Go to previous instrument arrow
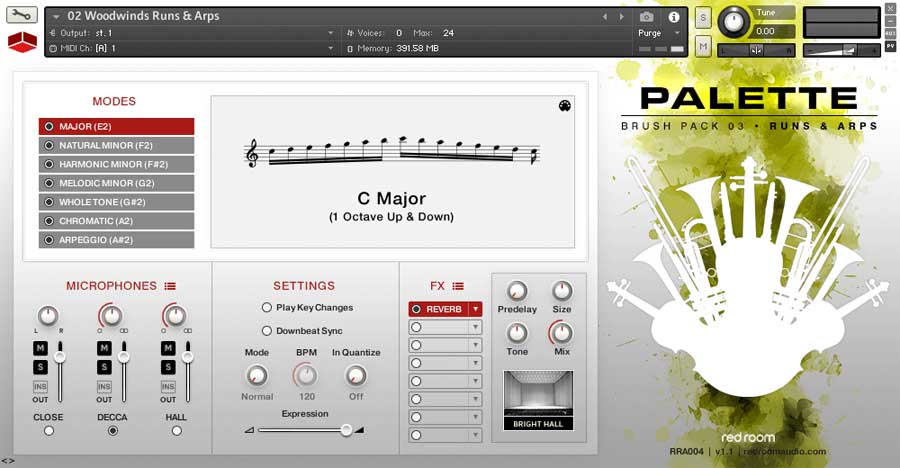900x468 pixels. (x=604, y=17)
